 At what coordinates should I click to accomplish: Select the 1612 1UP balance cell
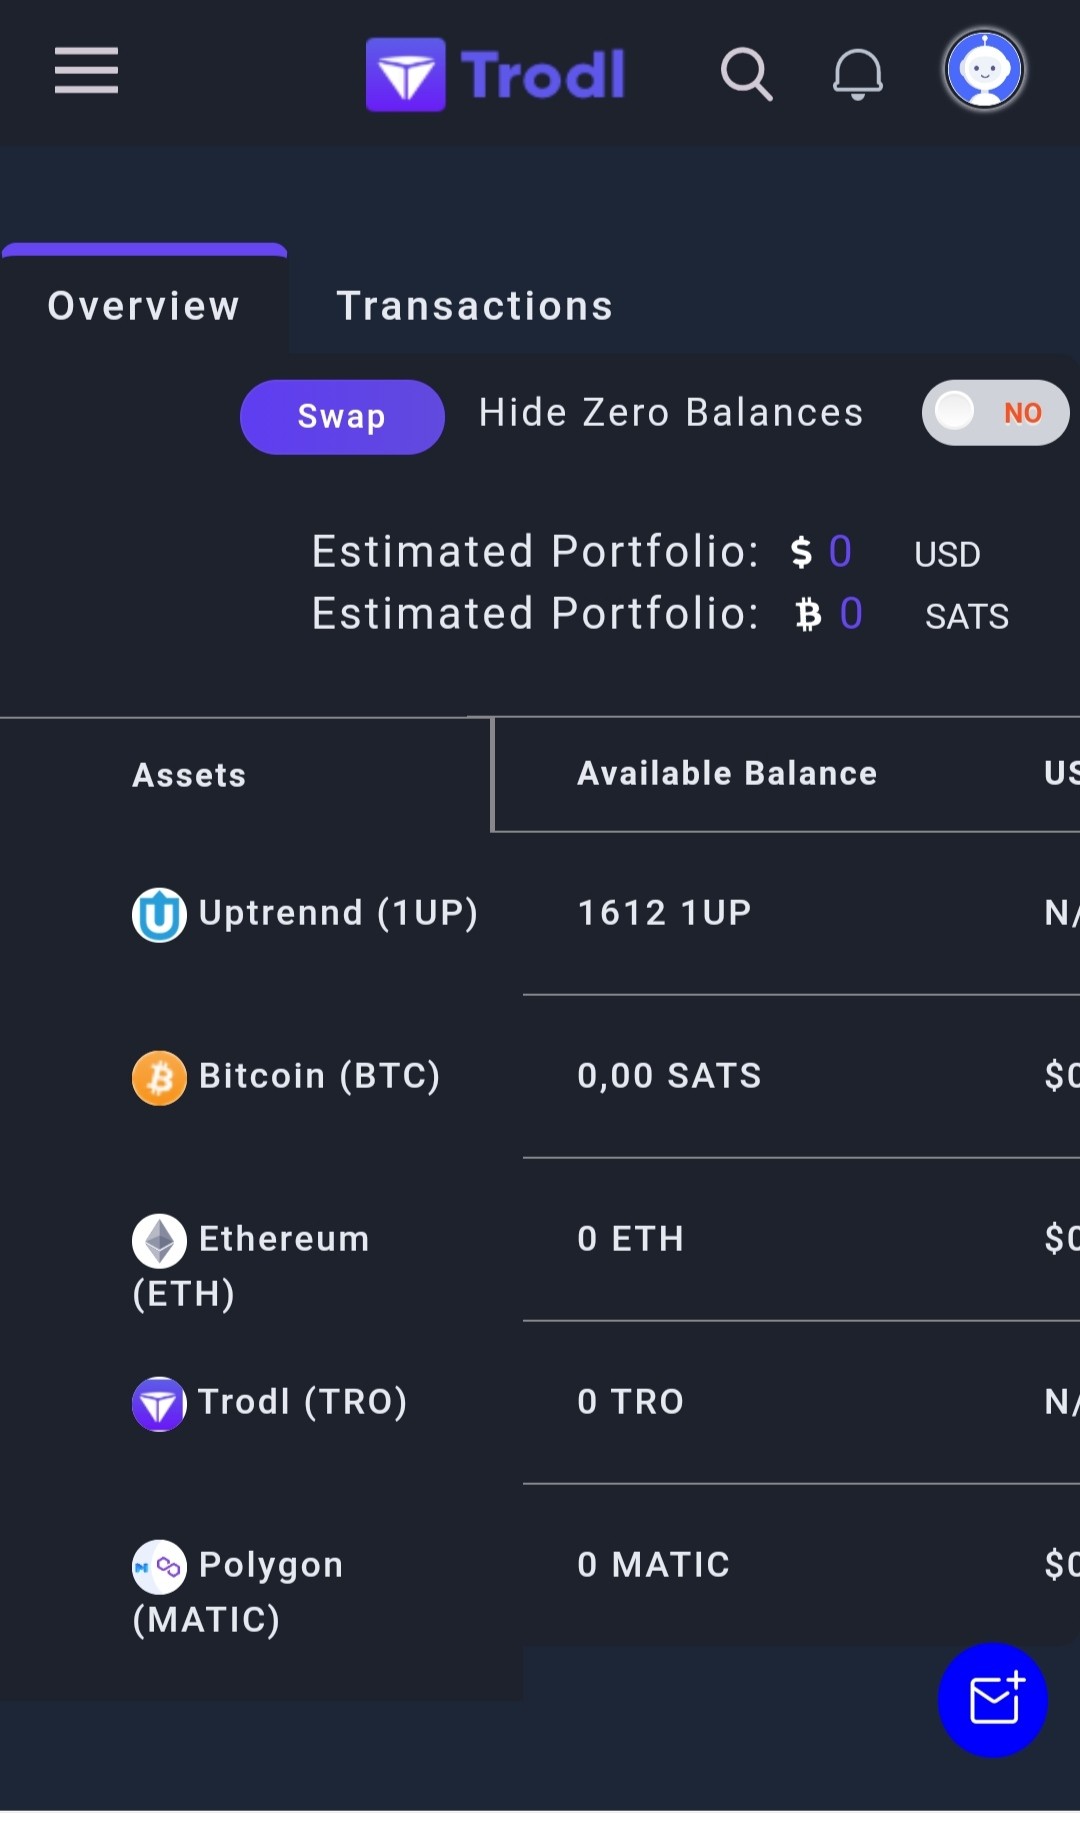664,913
